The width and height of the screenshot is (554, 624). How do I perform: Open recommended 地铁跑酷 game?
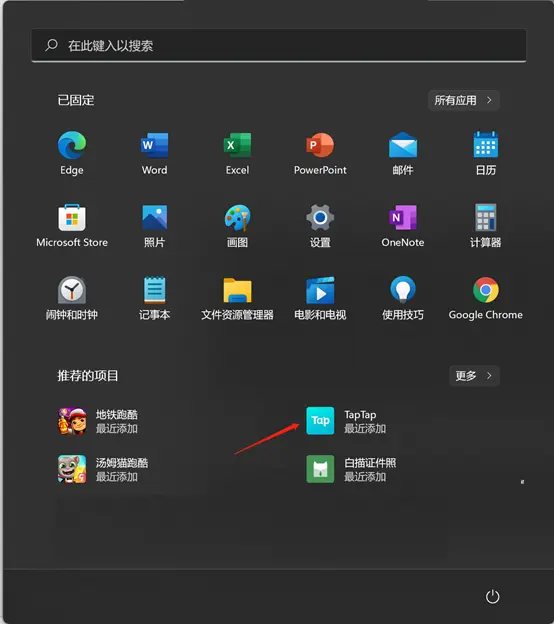tap(98, 421)
